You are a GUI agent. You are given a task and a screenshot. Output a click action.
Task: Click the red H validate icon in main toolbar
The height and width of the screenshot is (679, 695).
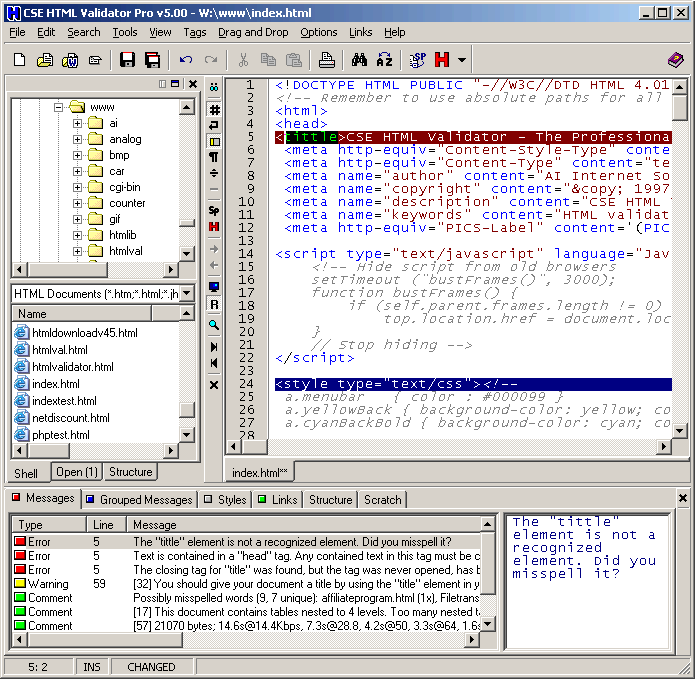pyautogui.click(x=442, y=59)
